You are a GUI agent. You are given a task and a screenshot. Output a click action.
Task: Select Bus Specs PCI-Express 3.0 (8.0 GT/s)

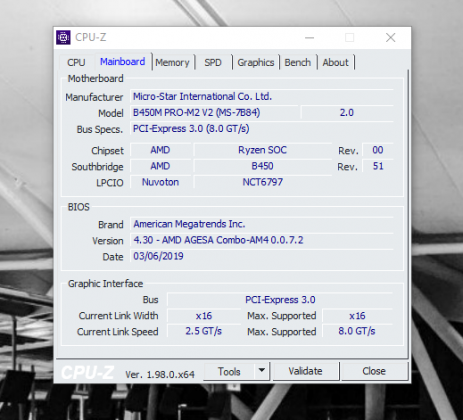pos(262,129)
